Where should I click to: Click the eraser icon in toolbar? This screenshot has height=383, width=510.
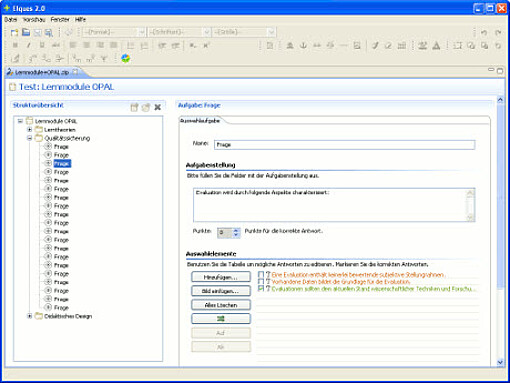388,45
